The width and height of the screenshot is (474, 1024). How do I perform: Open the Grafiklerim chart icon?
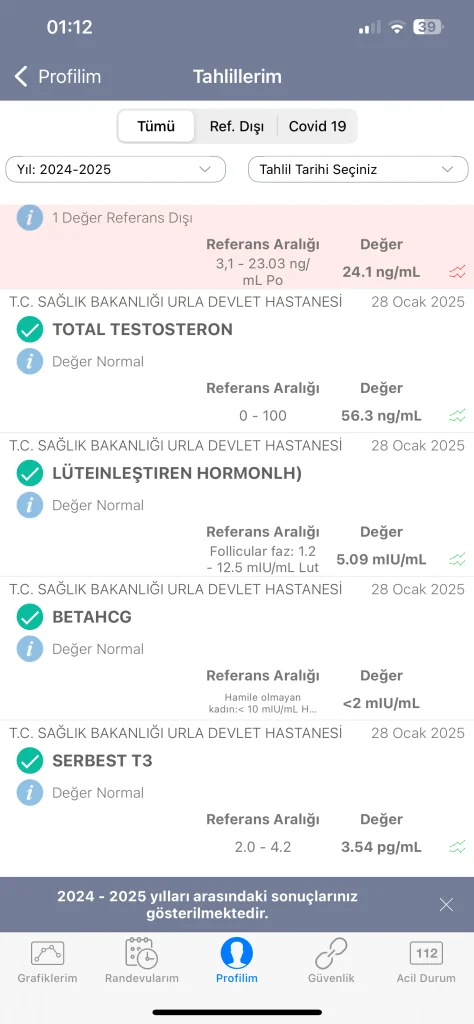pyautogui.click(x=47, y=953)
